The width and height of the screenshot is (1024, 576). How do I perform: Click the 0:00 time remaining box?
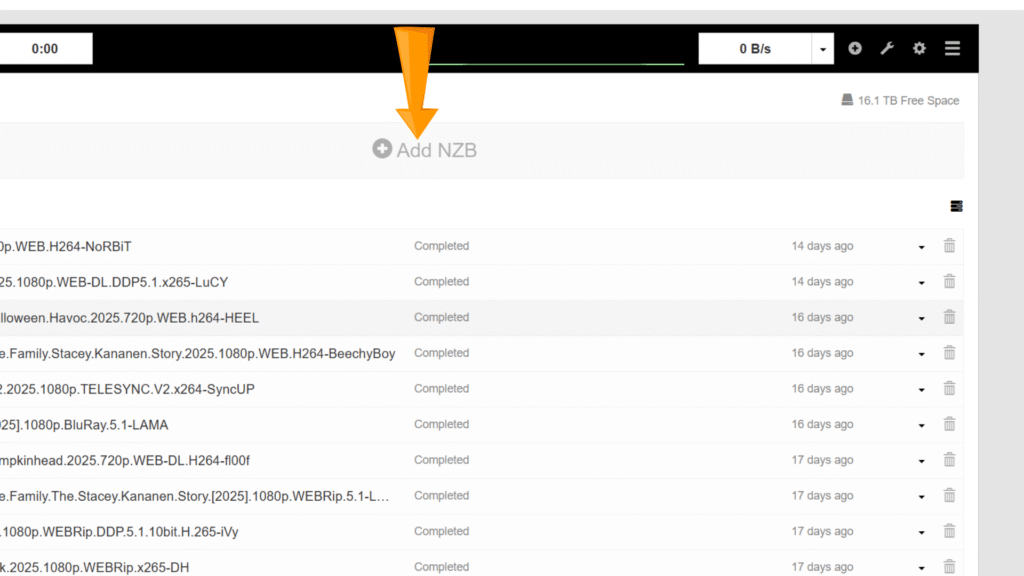(45, 49)
